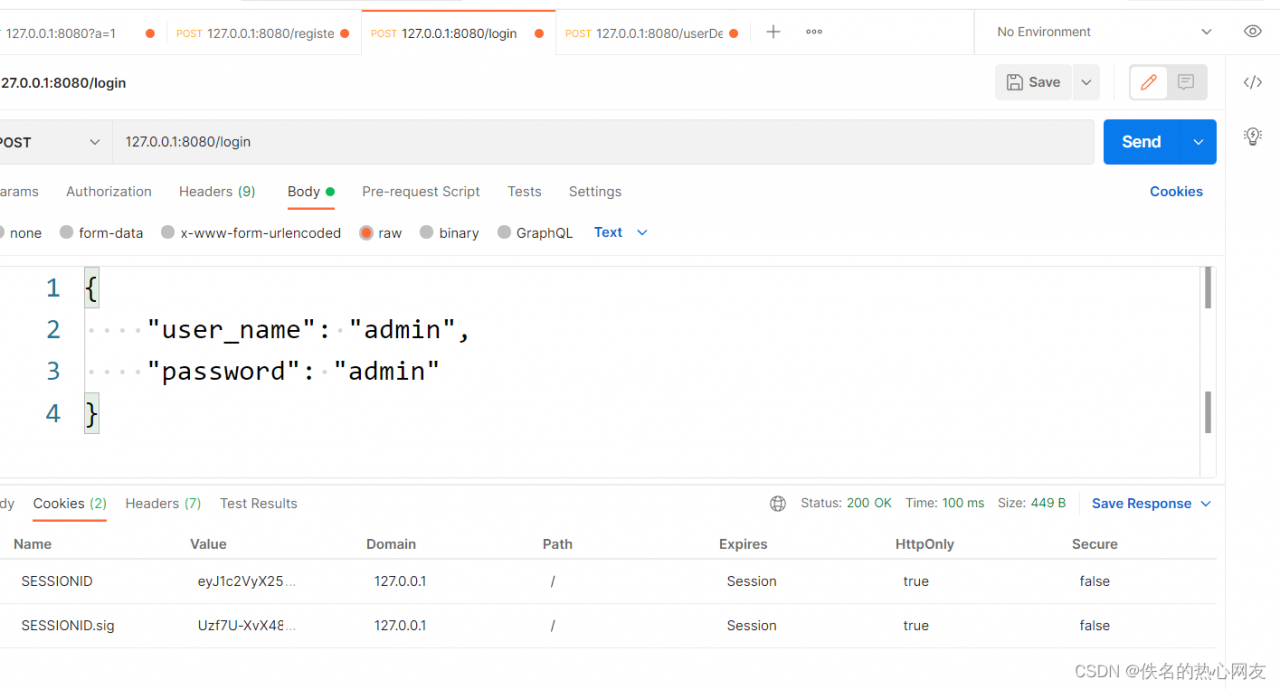Open the code snippet icon in sidebar
The height and width of the screenshot is (689, 1280).
[1252, 83]
